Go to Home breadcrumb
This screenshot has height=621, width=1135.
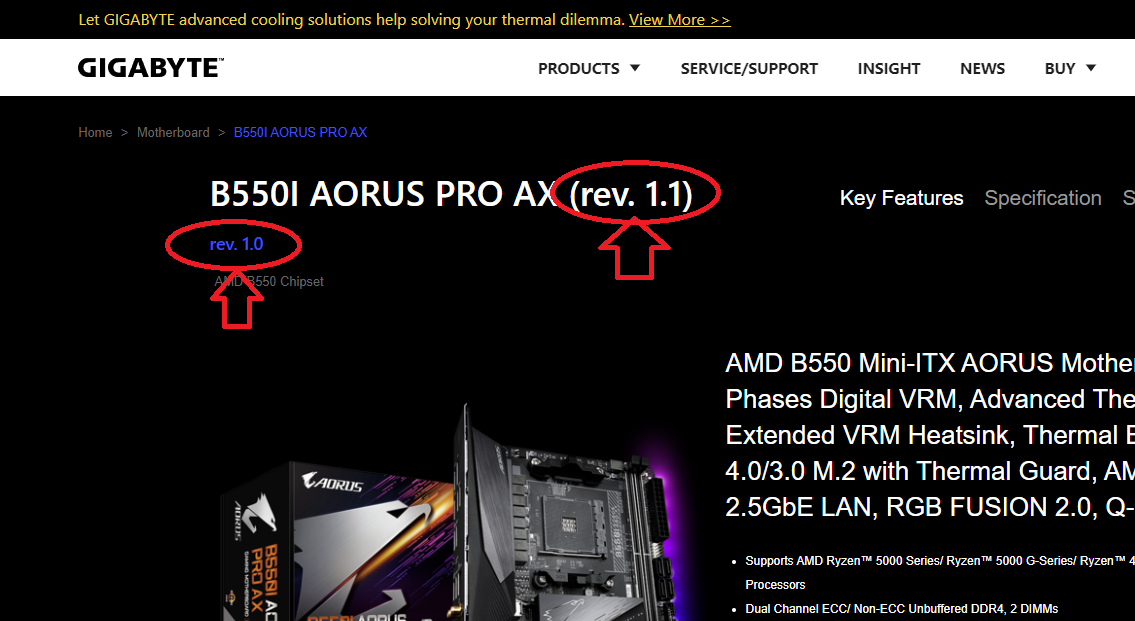[95, 132]
